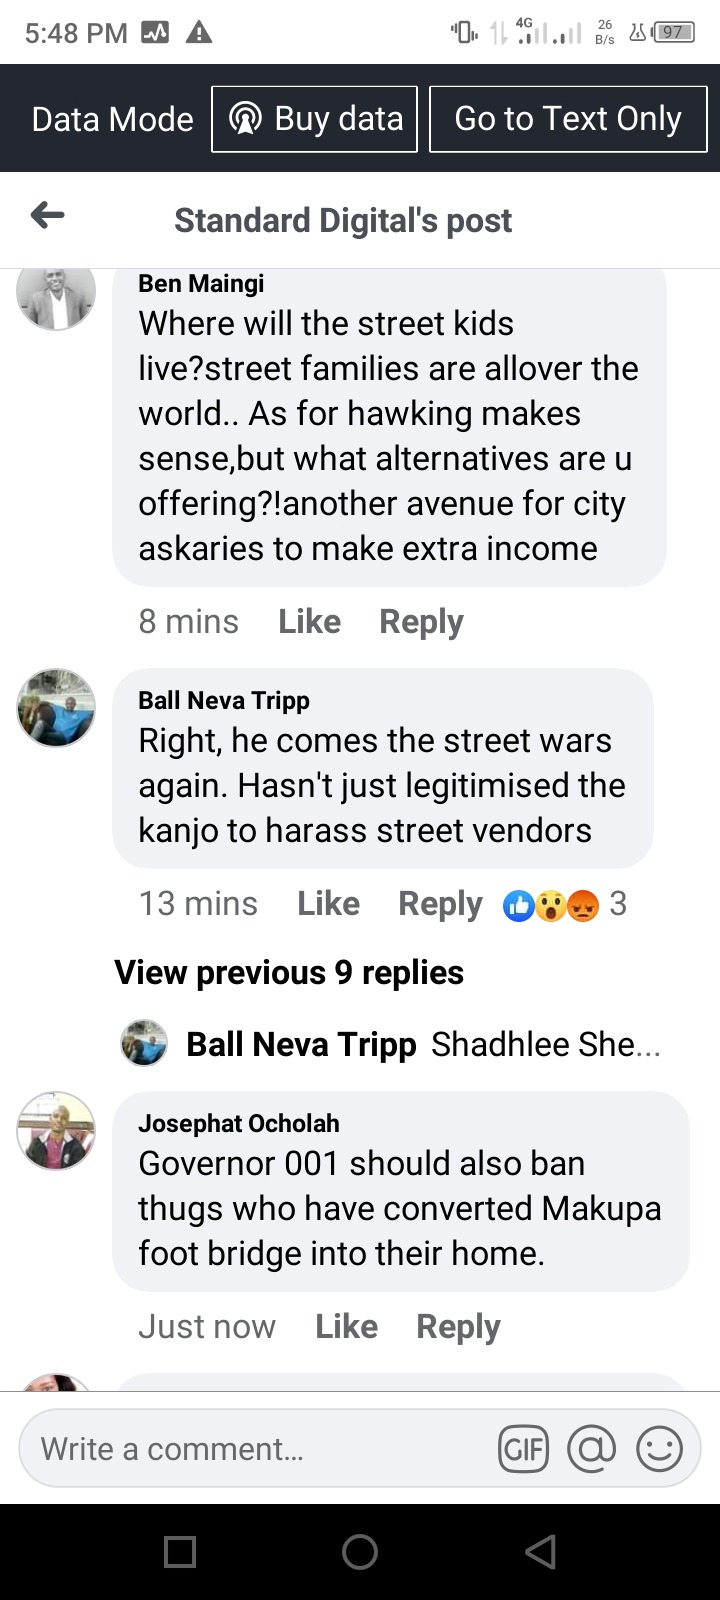The width and height of the screenshot is (720, 1600).
Task: Expand View previous 9 replies
Action: tap(289, 972)
